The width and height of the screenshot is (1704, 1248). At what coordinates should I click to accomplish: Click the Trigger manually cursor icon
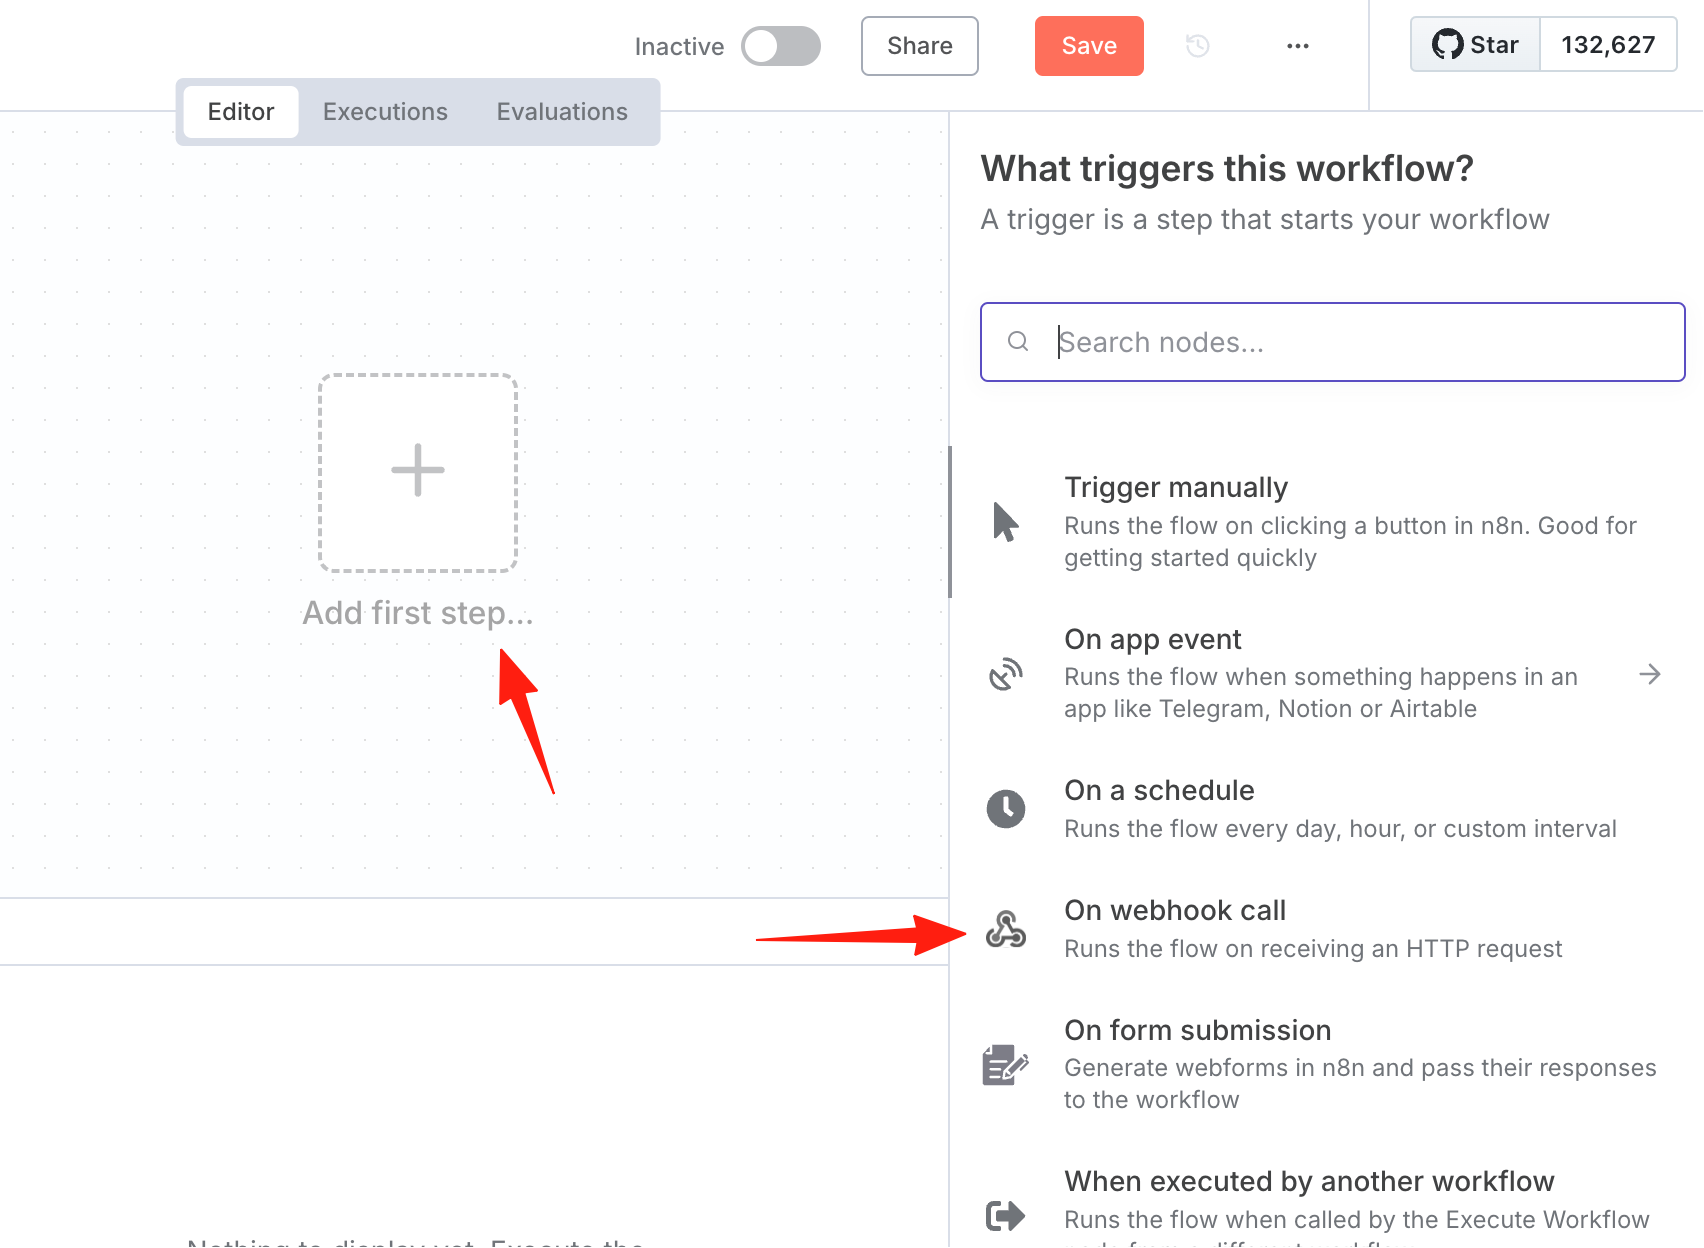point(1005,522)
